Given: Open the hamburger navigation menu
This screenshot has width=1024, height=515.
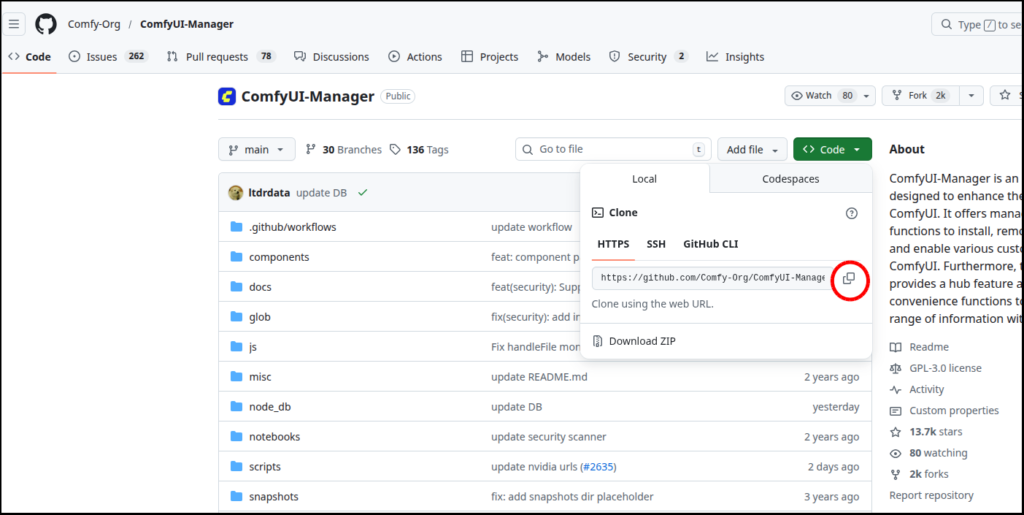Looking at the screenshot, I should (15, 24).
